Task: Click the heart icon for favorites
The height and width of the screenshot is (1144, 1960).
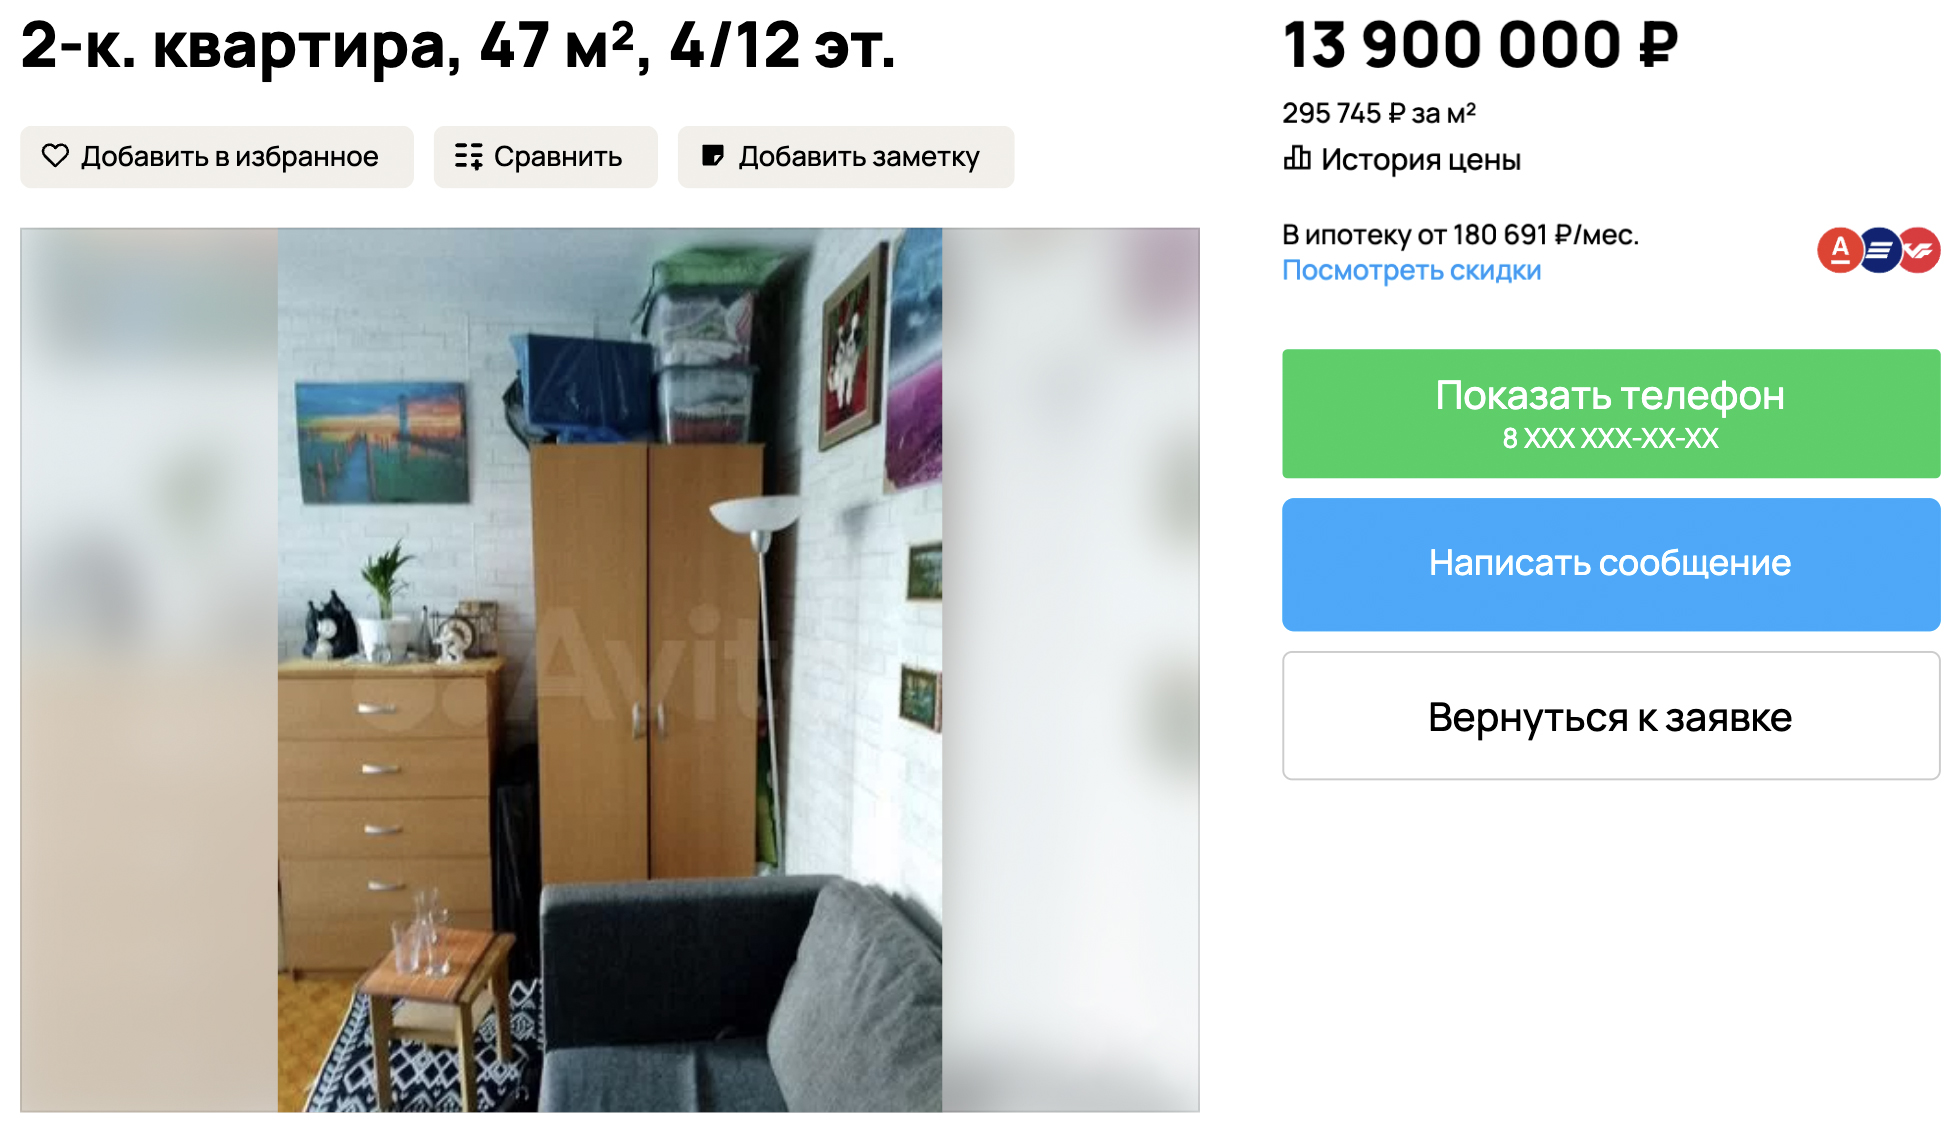Action: [55, 156]
